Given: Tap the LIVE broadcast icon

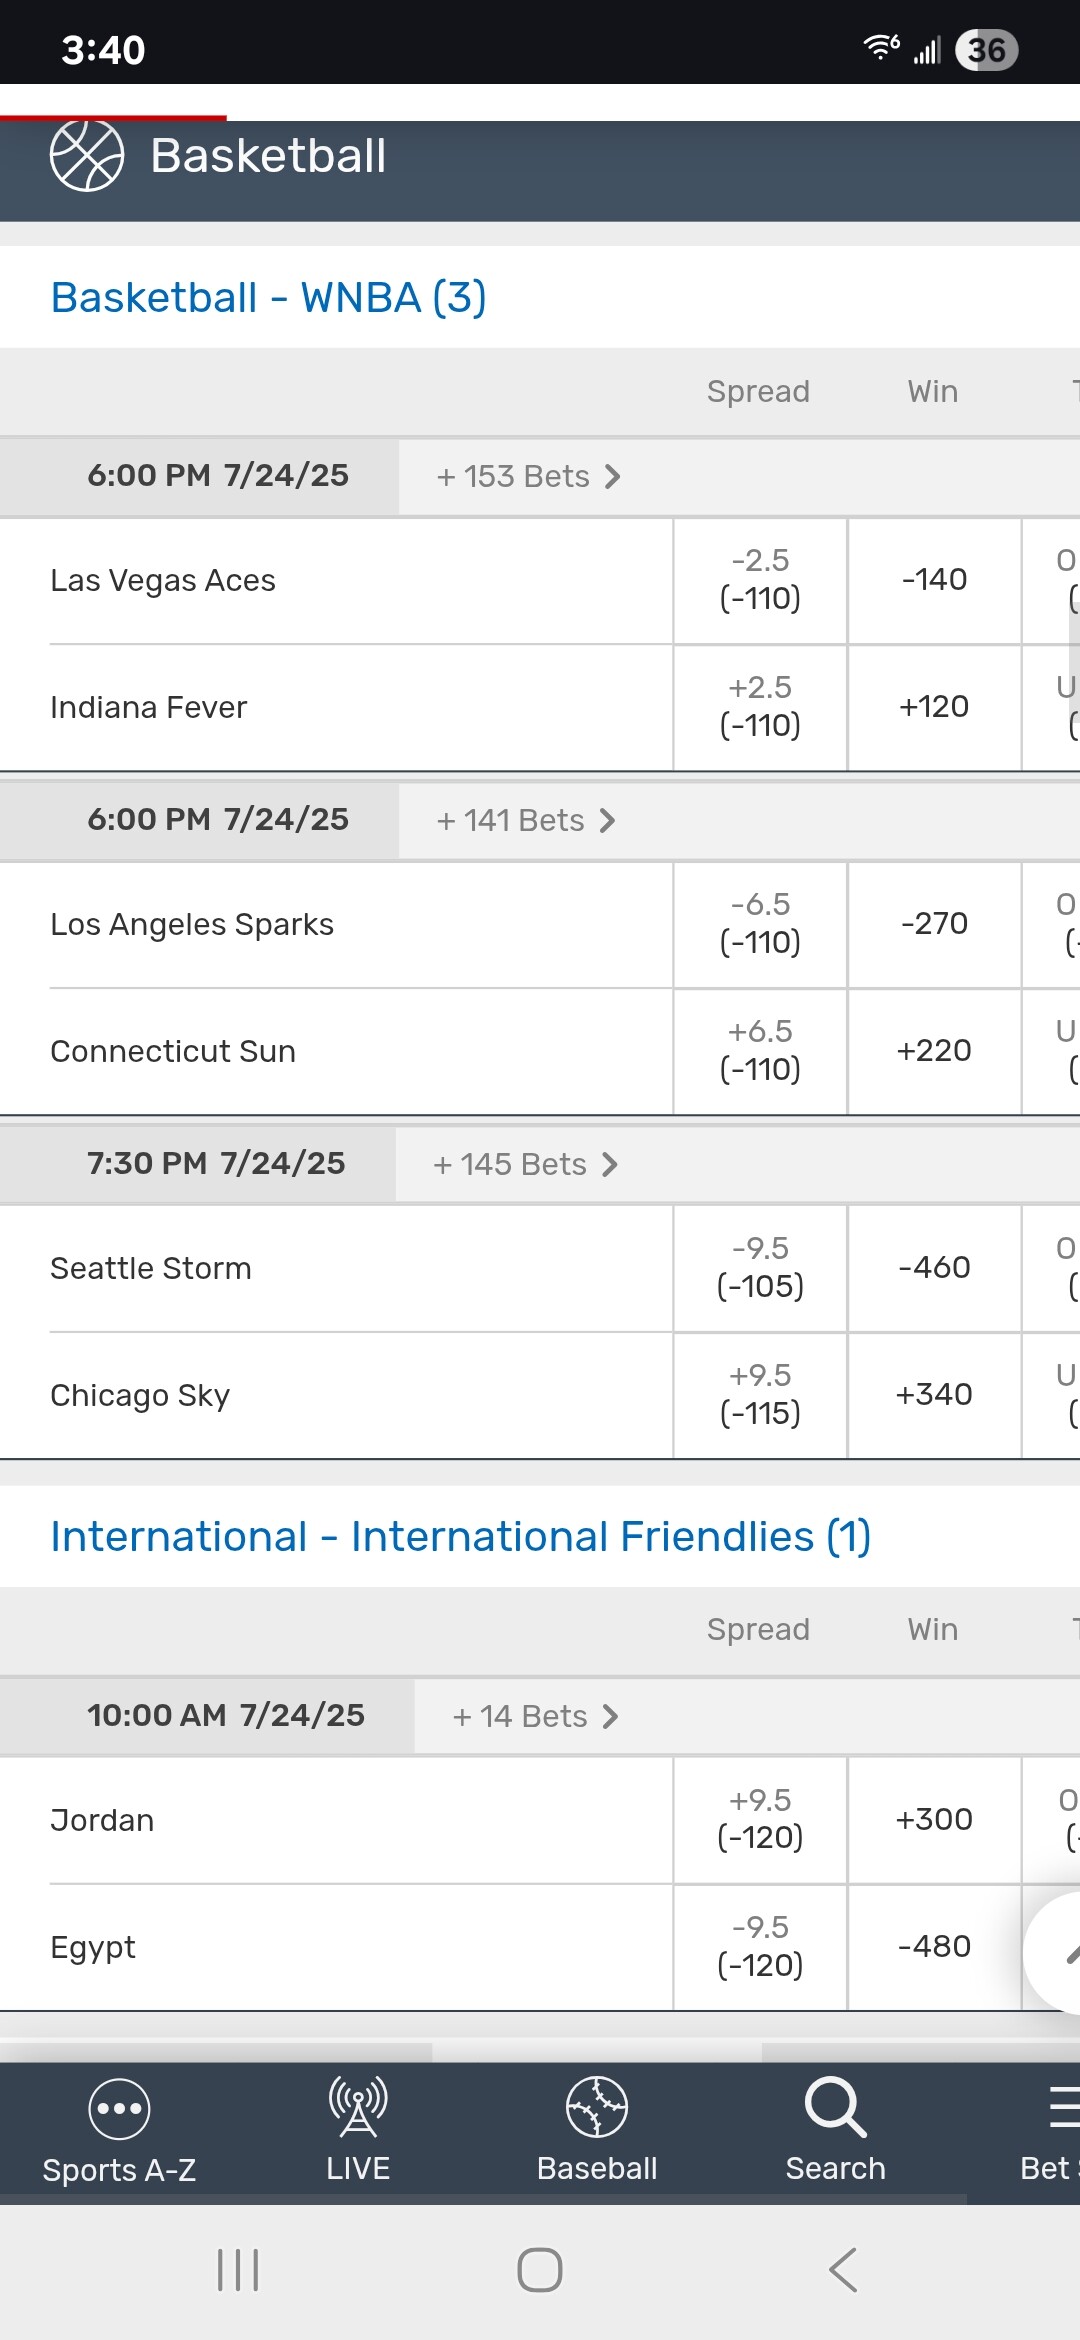Looking at the screenshot, I should point(358,2108).
